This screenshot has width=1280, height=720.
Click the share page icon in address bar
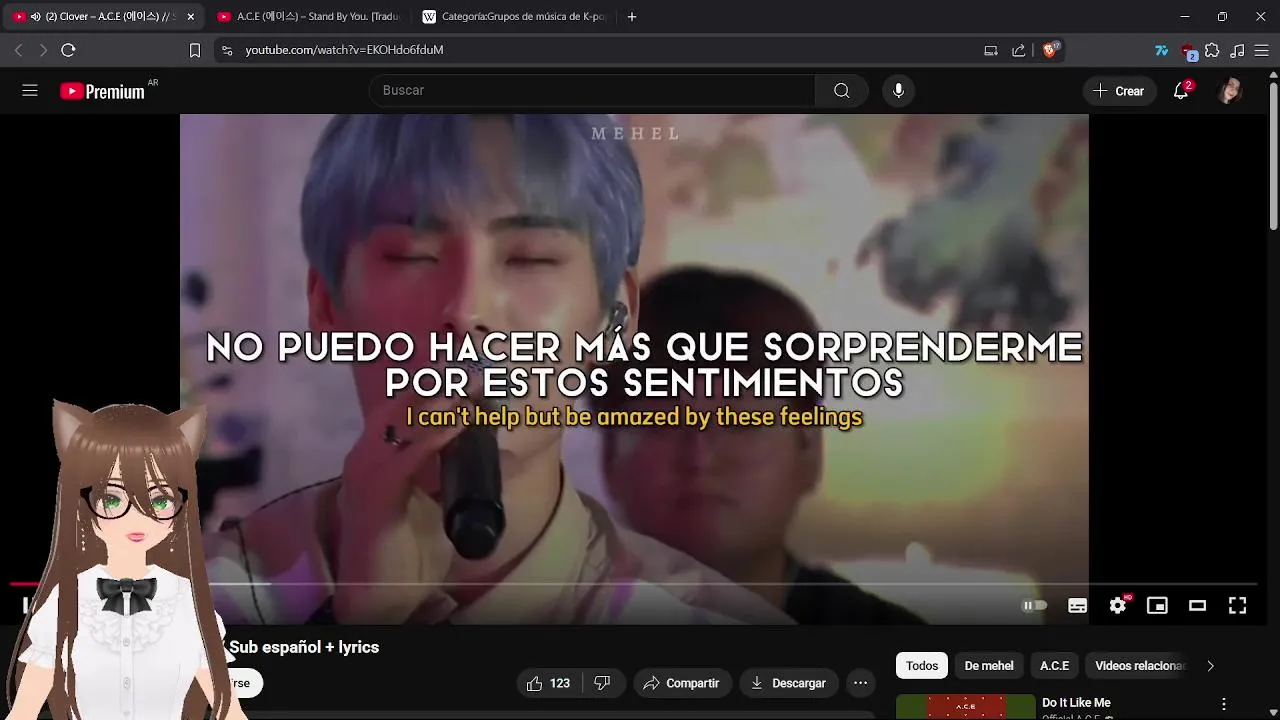pyautogui.click(x=1018, y=50)
